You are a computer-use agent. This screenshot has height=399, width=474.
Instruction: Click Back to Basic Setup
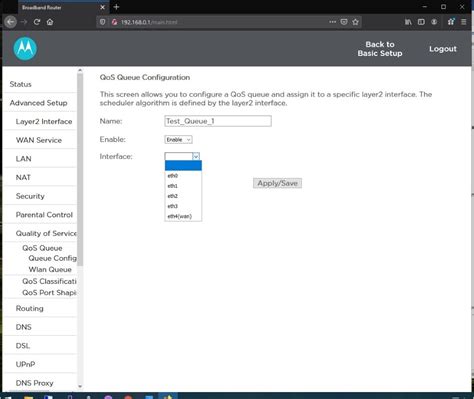pyautogui.click(x=380, y=49)
